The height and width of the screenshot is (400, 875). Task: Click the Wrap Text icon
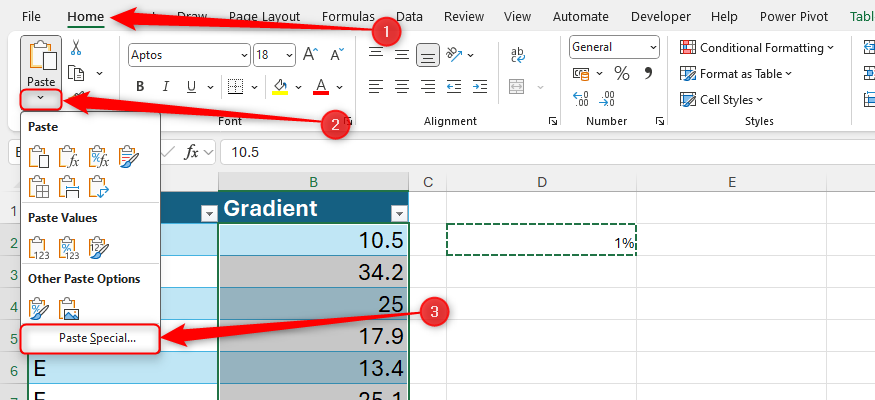click(519, 55)
